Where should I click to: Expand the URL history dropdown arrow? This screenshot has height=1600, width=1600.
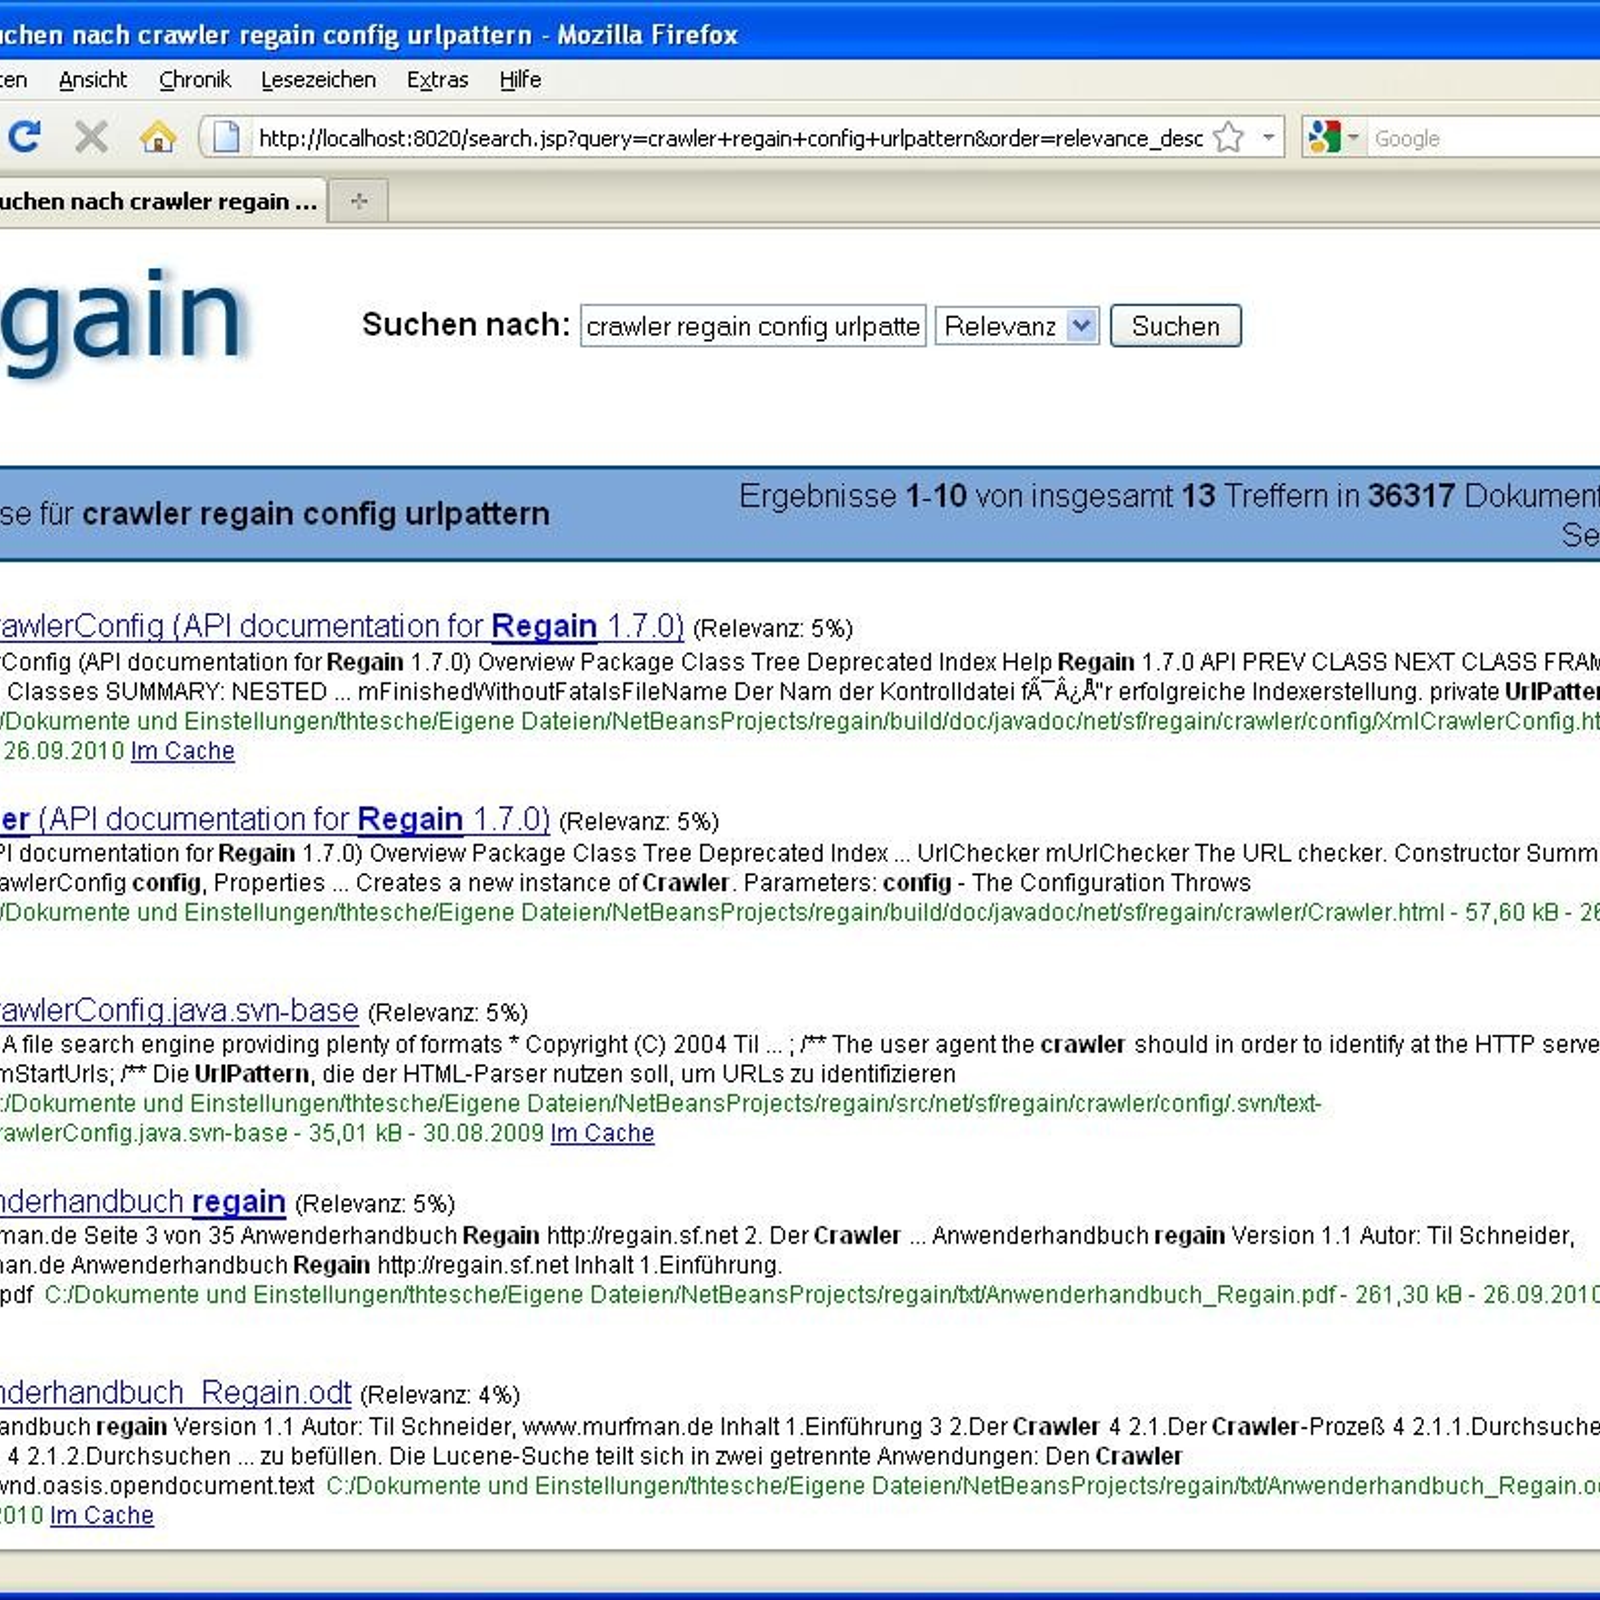[x=1268, y=137]
